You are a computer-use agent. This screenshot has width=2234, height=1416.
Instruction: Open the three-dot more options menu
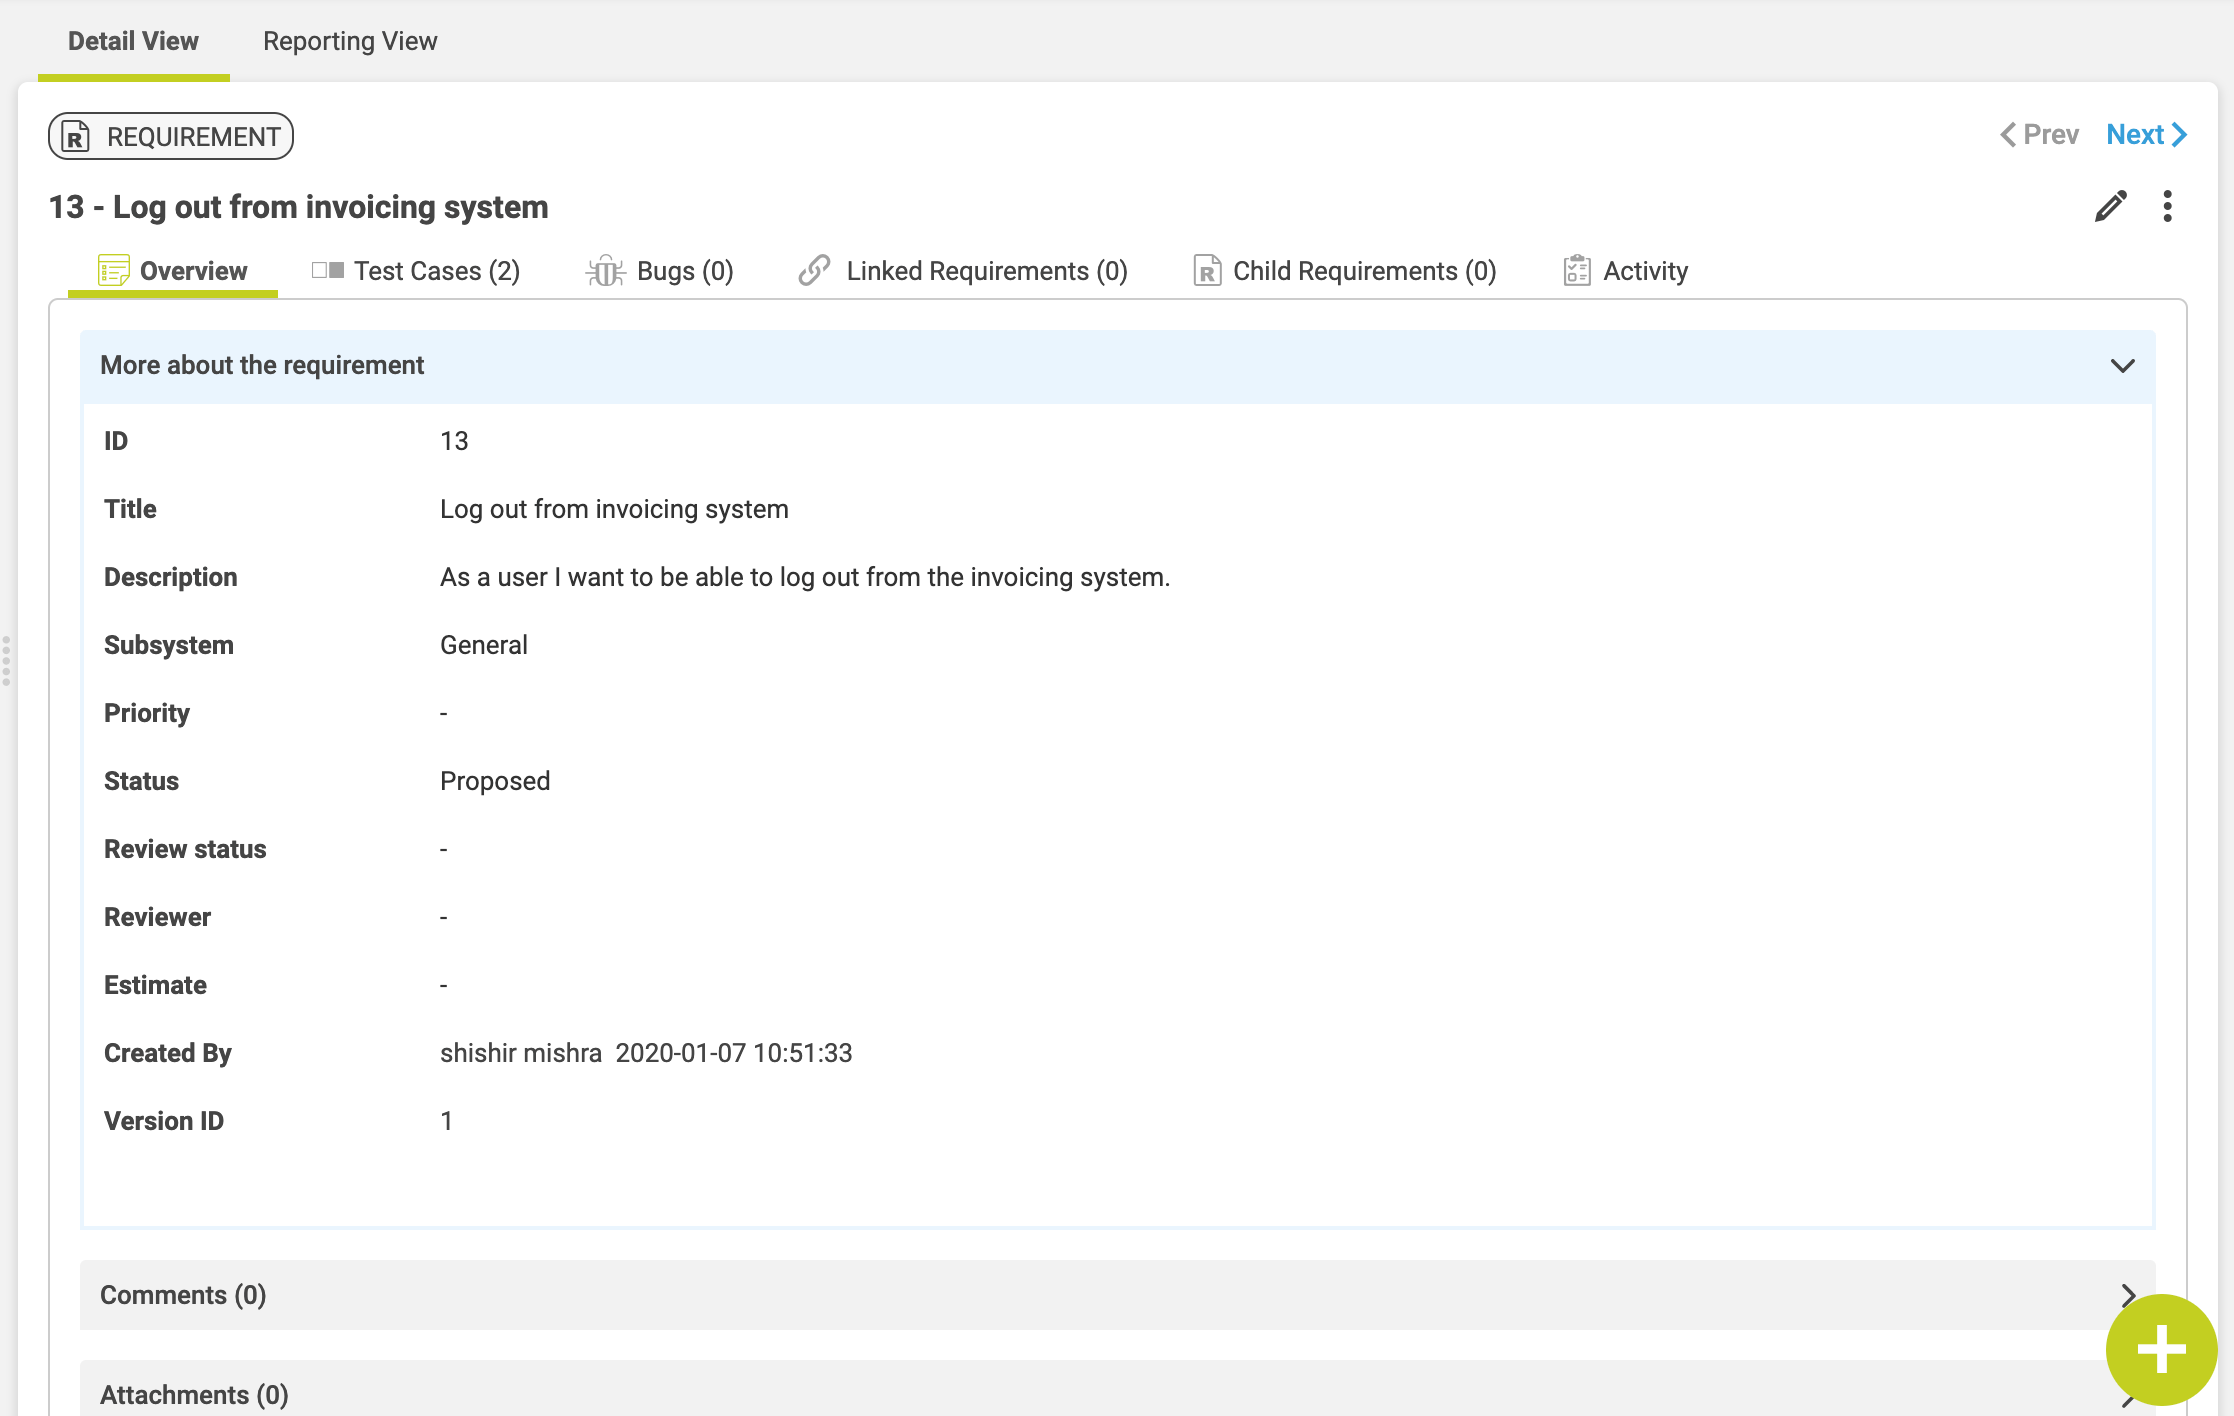coord(2167,206)
